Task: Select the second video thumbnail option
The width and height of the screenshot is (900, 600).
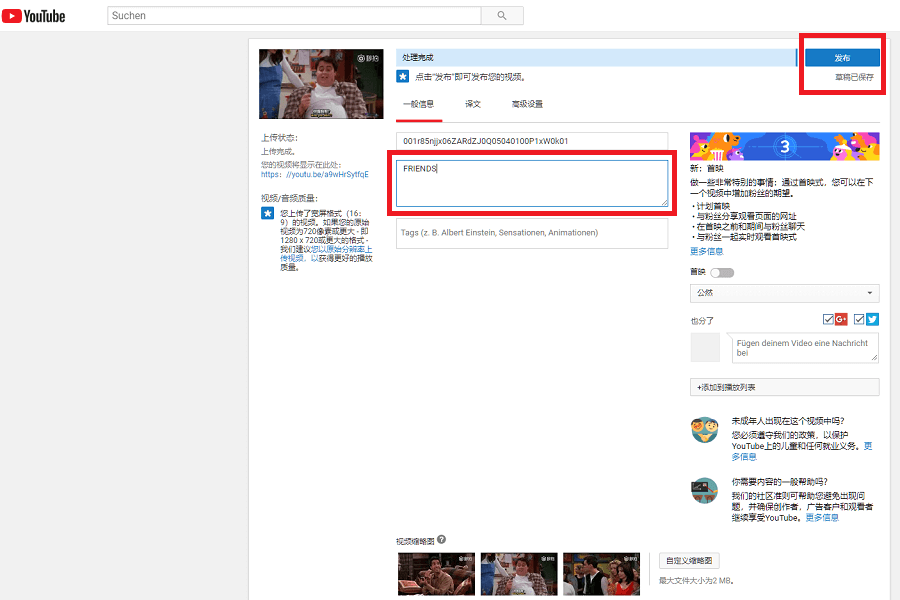Action: tap(519, 574)
